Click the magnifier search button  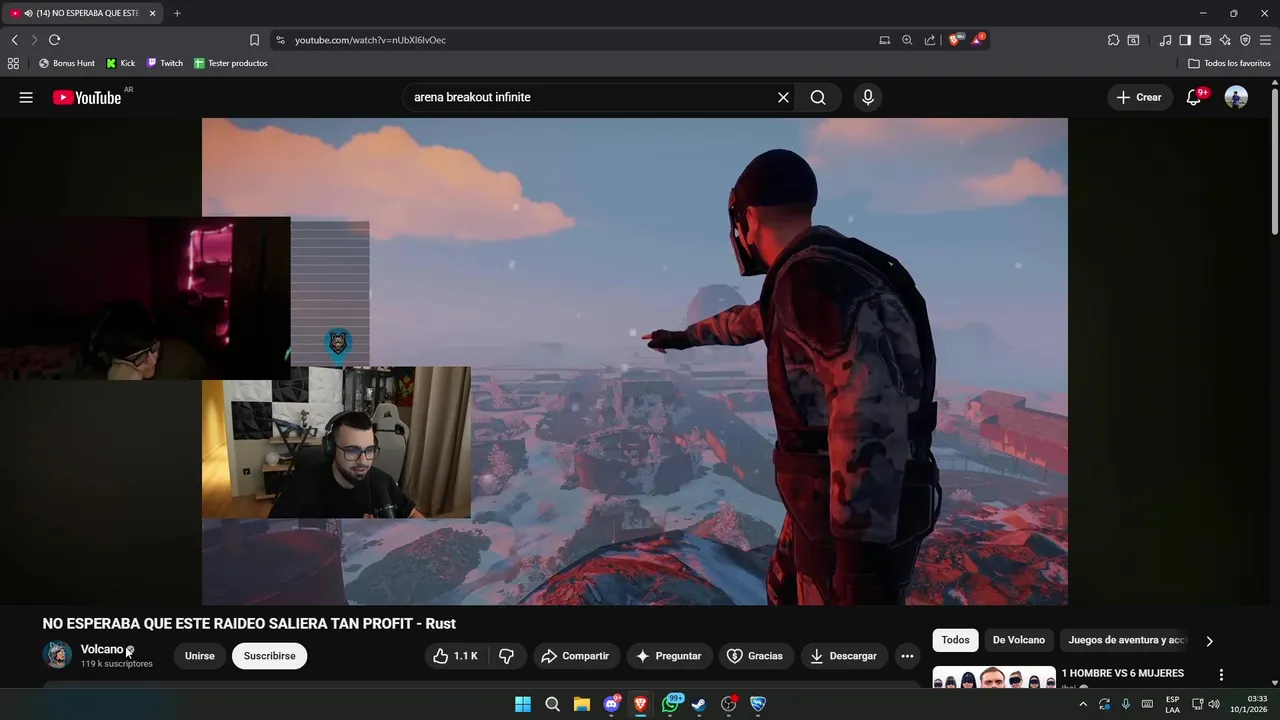[x=818, y=97]
